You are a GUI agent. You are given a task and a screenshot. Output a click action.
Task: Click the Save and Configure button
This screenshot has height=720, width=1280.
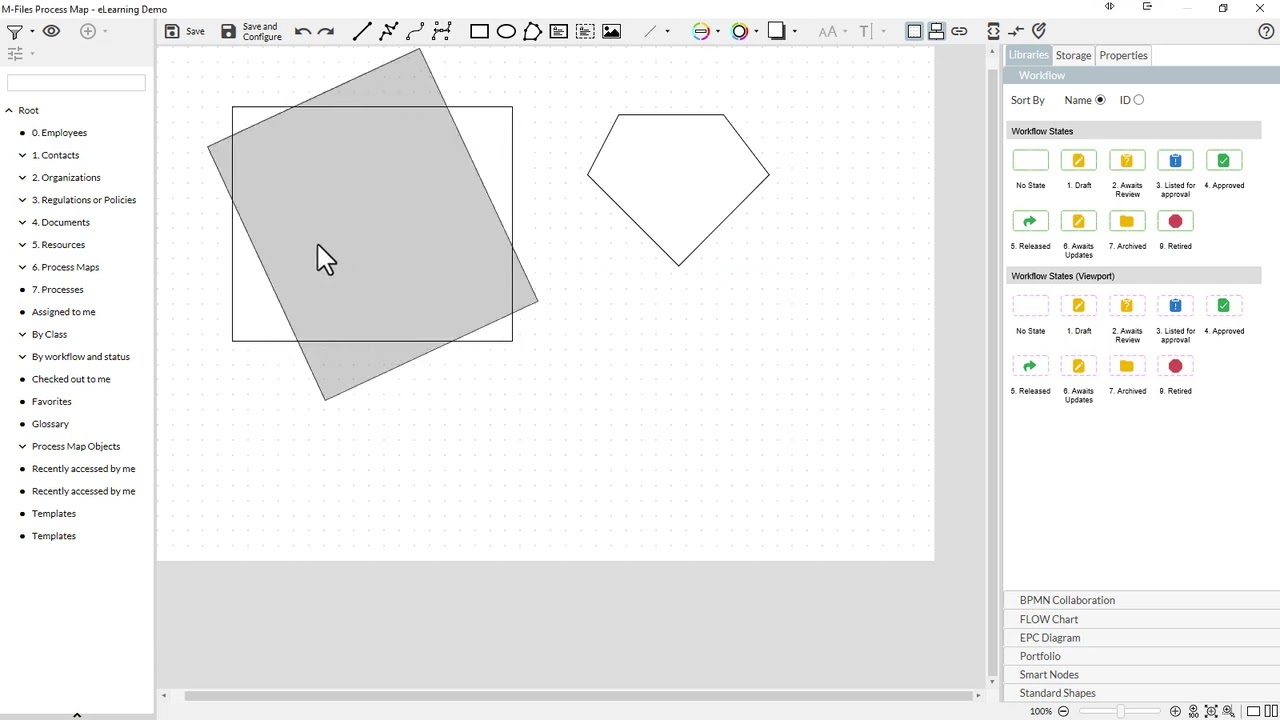coord(252,32)
